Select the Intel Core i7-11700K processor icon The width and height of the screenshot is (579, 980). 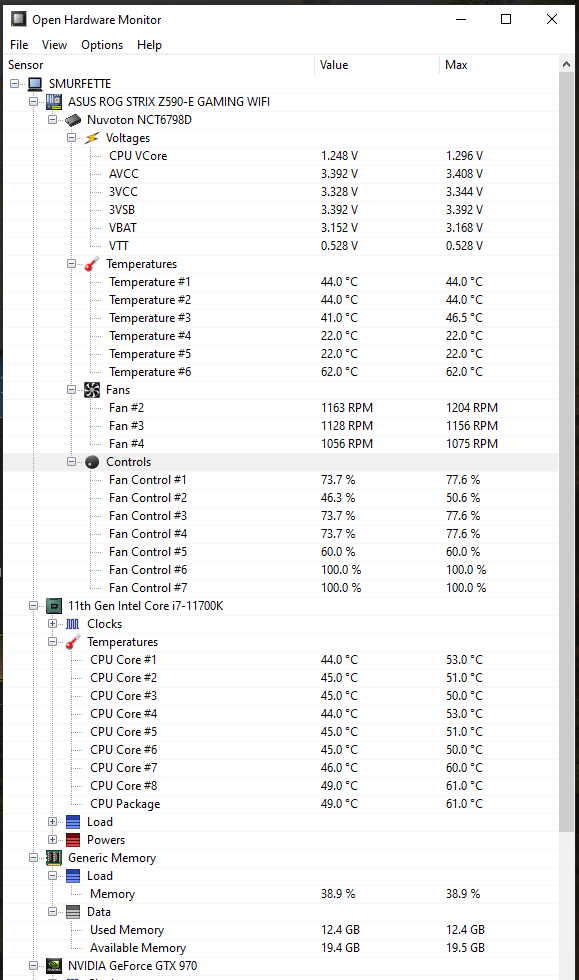click(x=53, y=605)
